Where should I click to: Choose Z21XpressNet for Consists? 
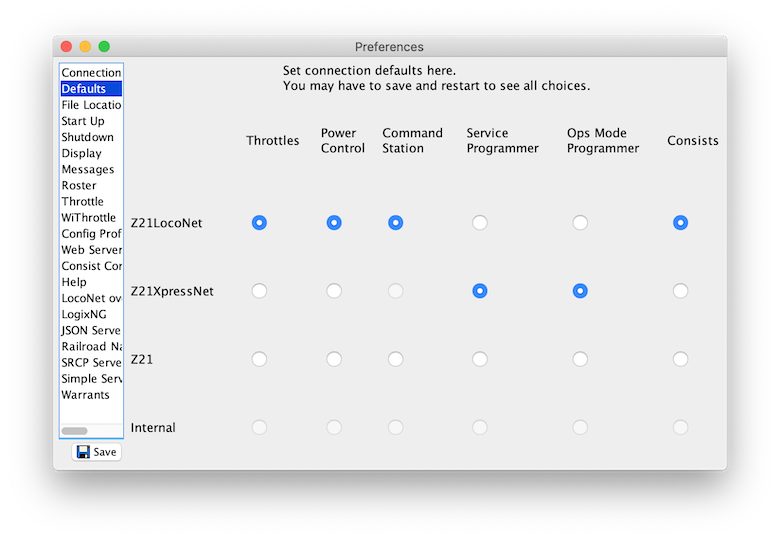pos(681,291)
